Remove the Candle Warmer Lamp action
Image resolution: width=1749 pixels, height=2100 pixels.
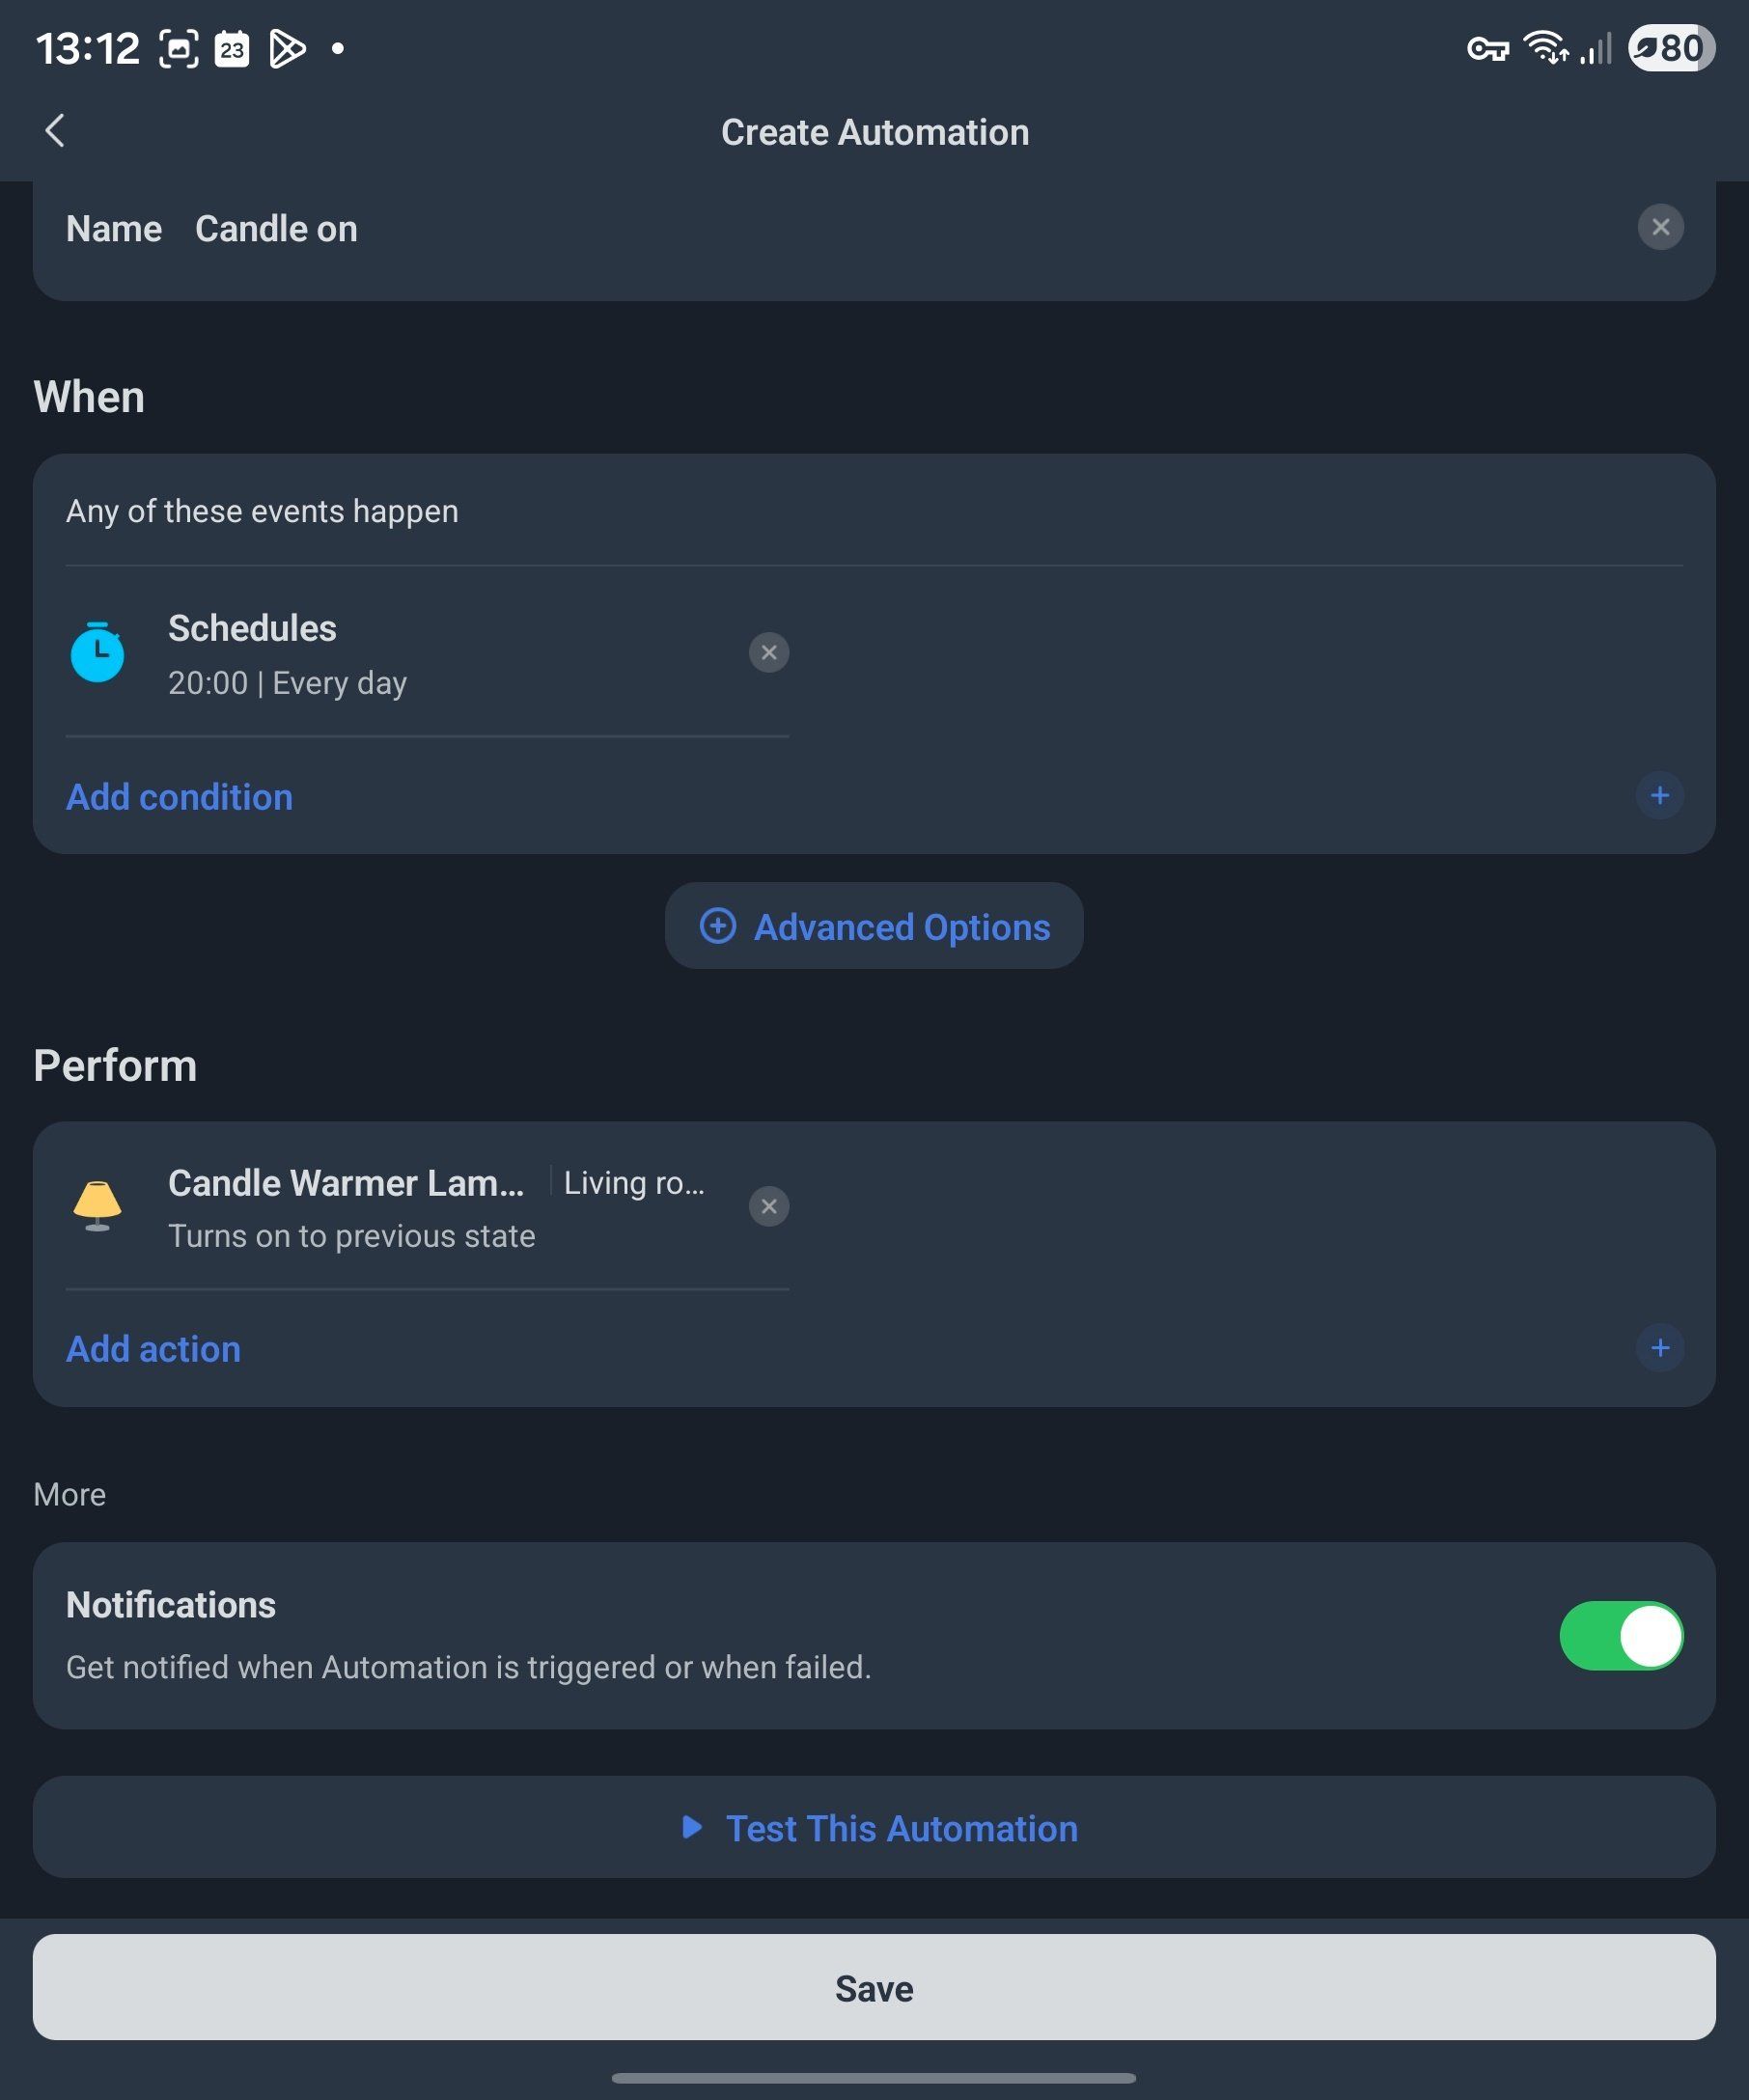point(769,1206)
